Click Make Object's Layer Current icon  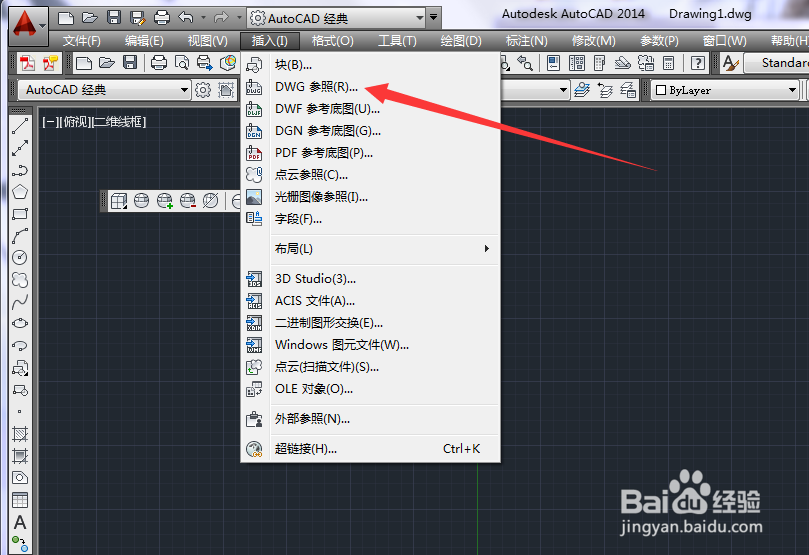tap(582, 90)
